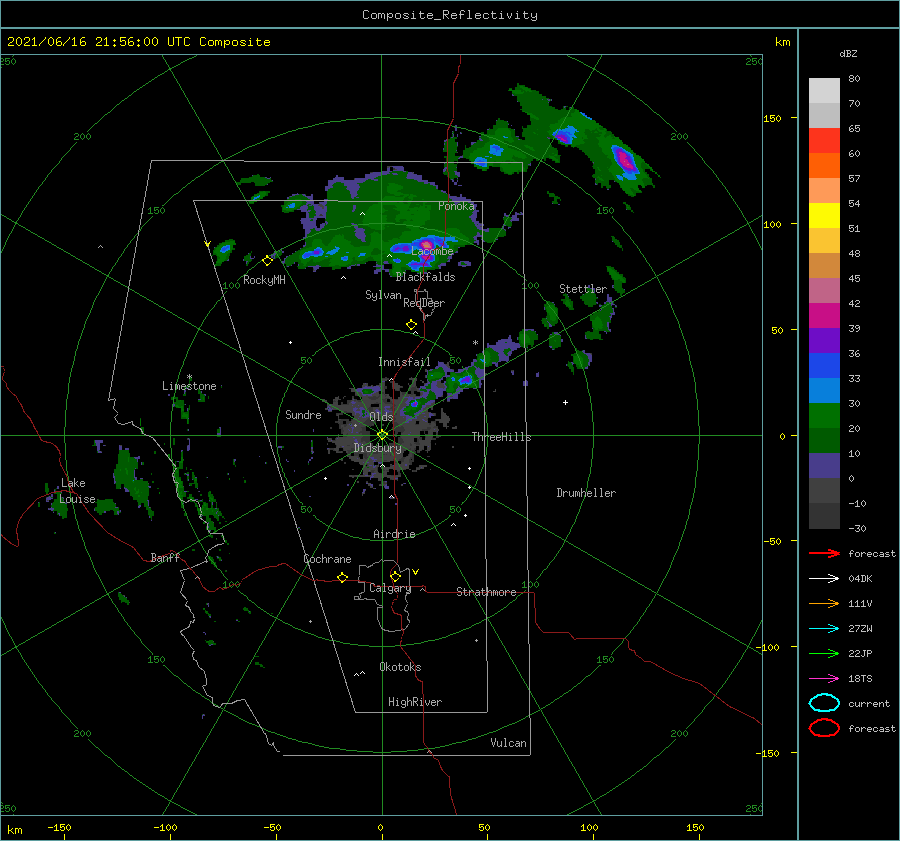Click the Blackfalds map label
Image resolution: width=900 pixels, height=841 pixels.
pyautogui.click(x=425, y=277)
